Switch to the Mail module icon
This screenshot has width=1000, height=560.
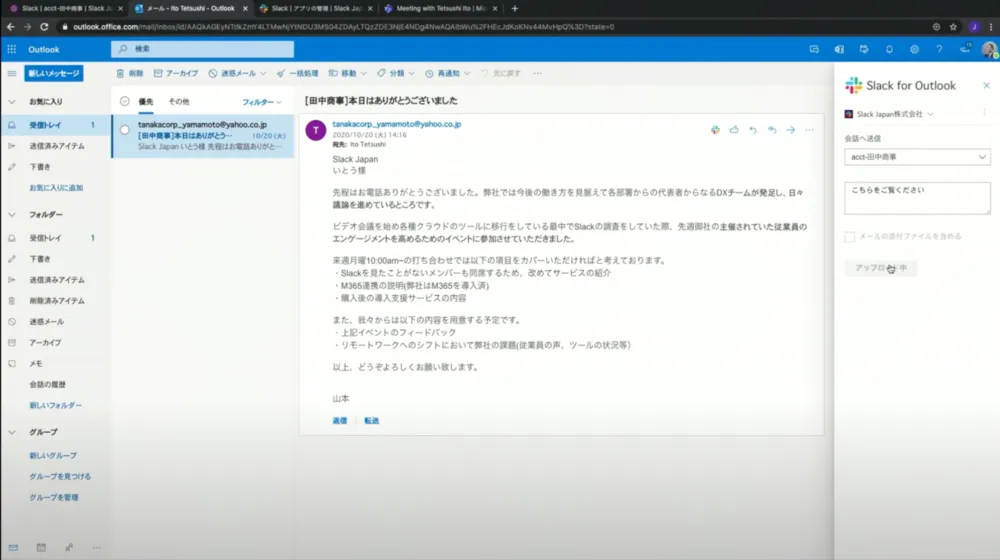point(13,547)
